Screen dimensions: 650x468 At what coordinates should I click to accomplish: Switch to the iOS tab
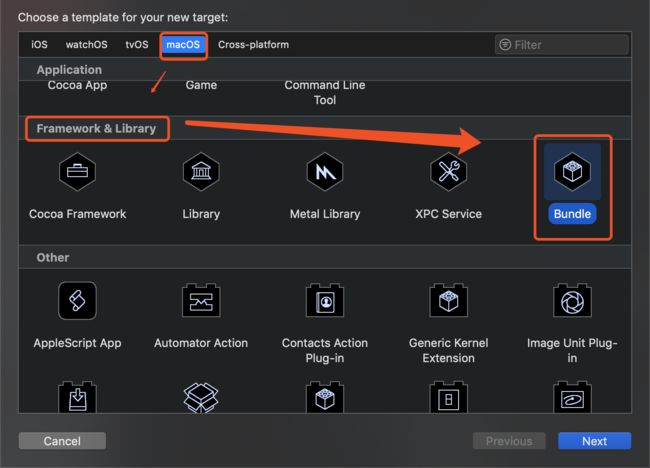pos(39,44)
